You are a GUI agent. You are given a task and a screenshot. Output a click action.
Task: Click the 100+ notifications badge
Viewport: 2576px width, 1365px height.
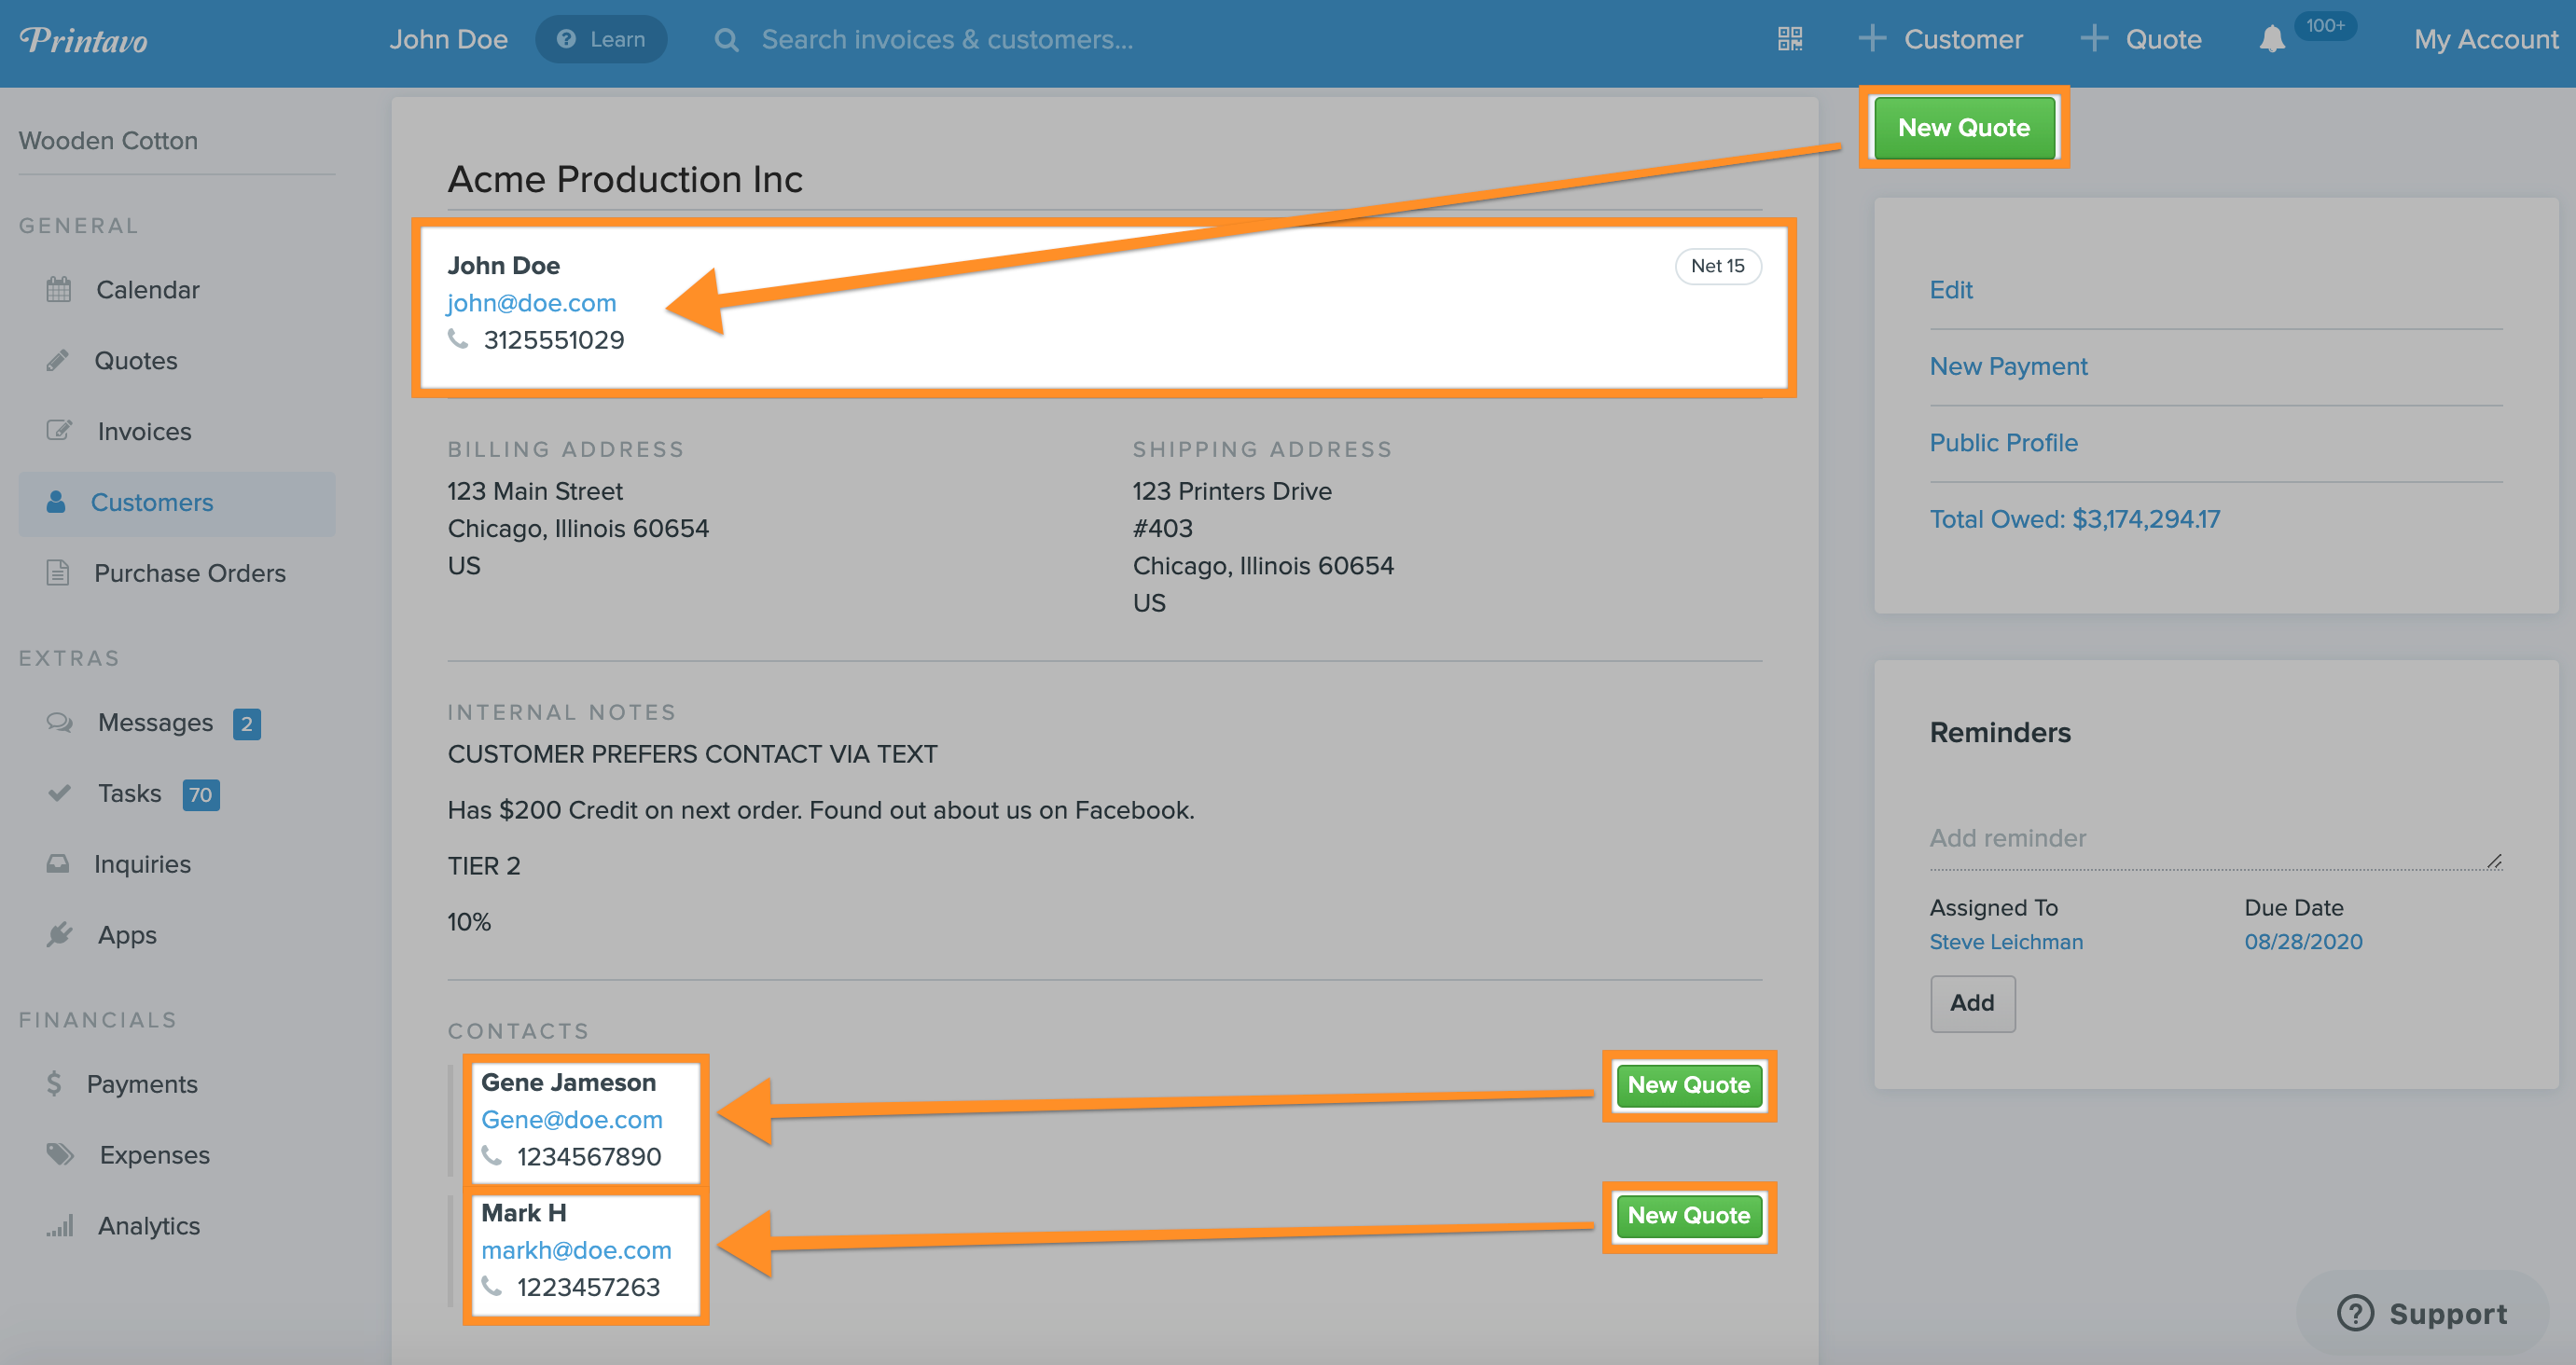pos(2325,26)
